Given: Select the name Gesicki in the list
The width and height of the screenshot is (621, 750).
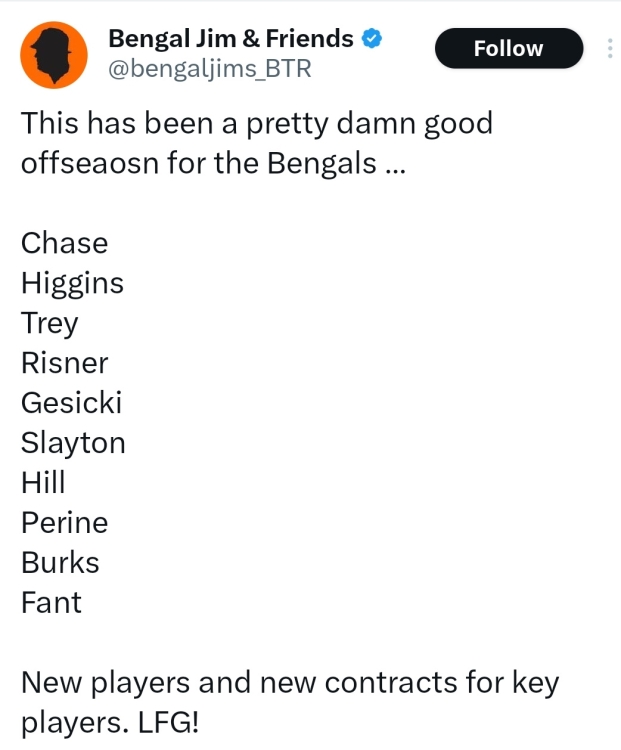Looking at the screenshot, I should point(71,403).
